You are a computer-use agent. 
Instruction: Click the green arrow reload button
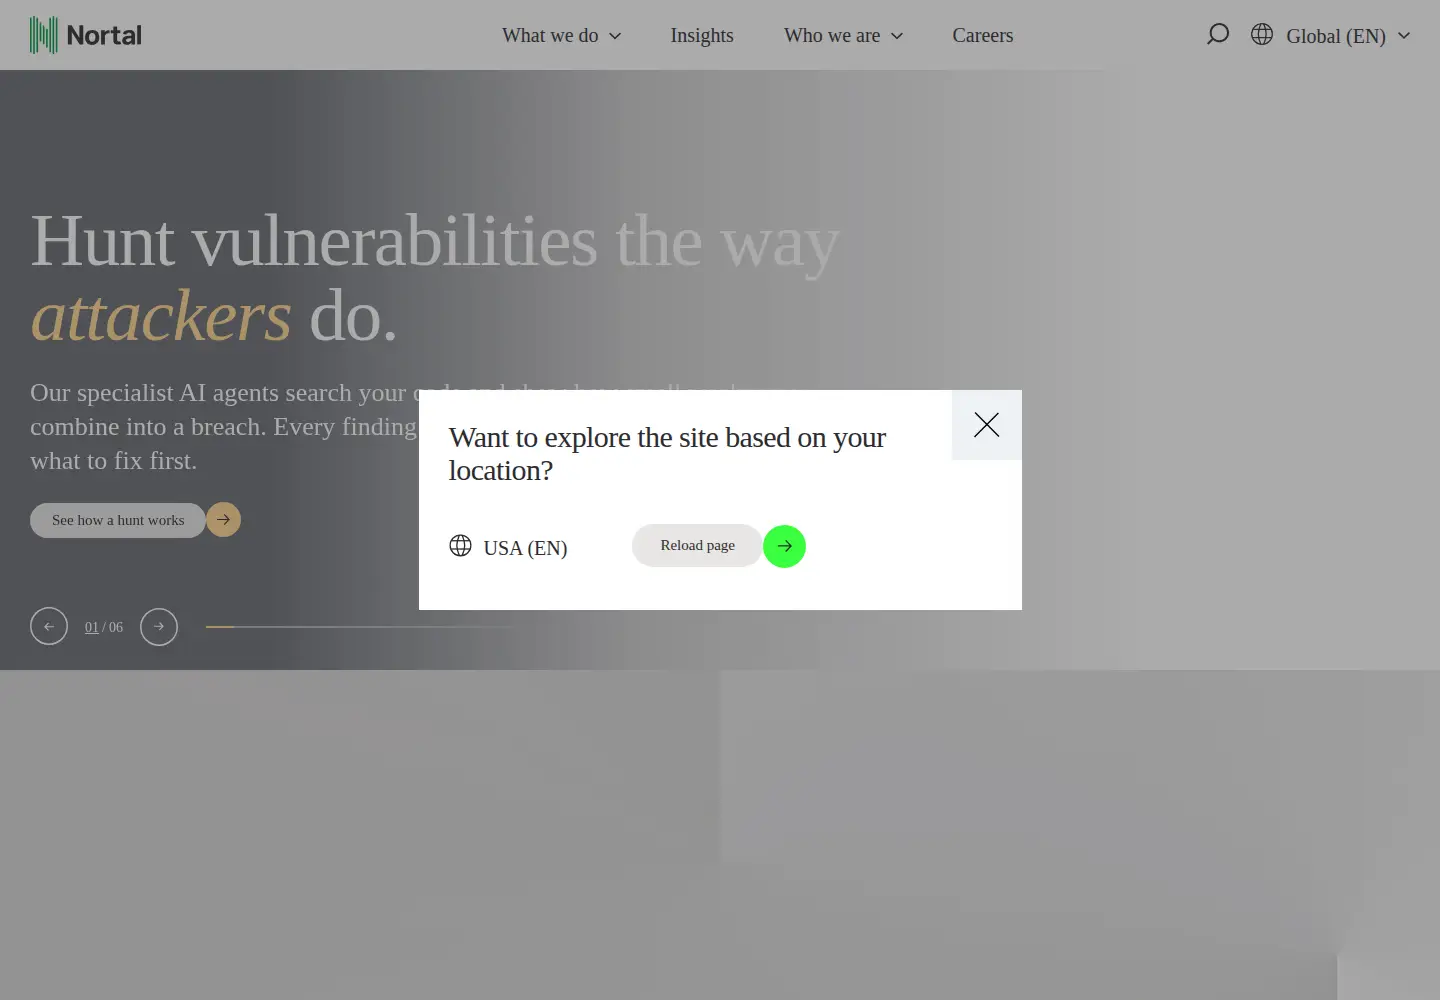click(x=784, y=546)
